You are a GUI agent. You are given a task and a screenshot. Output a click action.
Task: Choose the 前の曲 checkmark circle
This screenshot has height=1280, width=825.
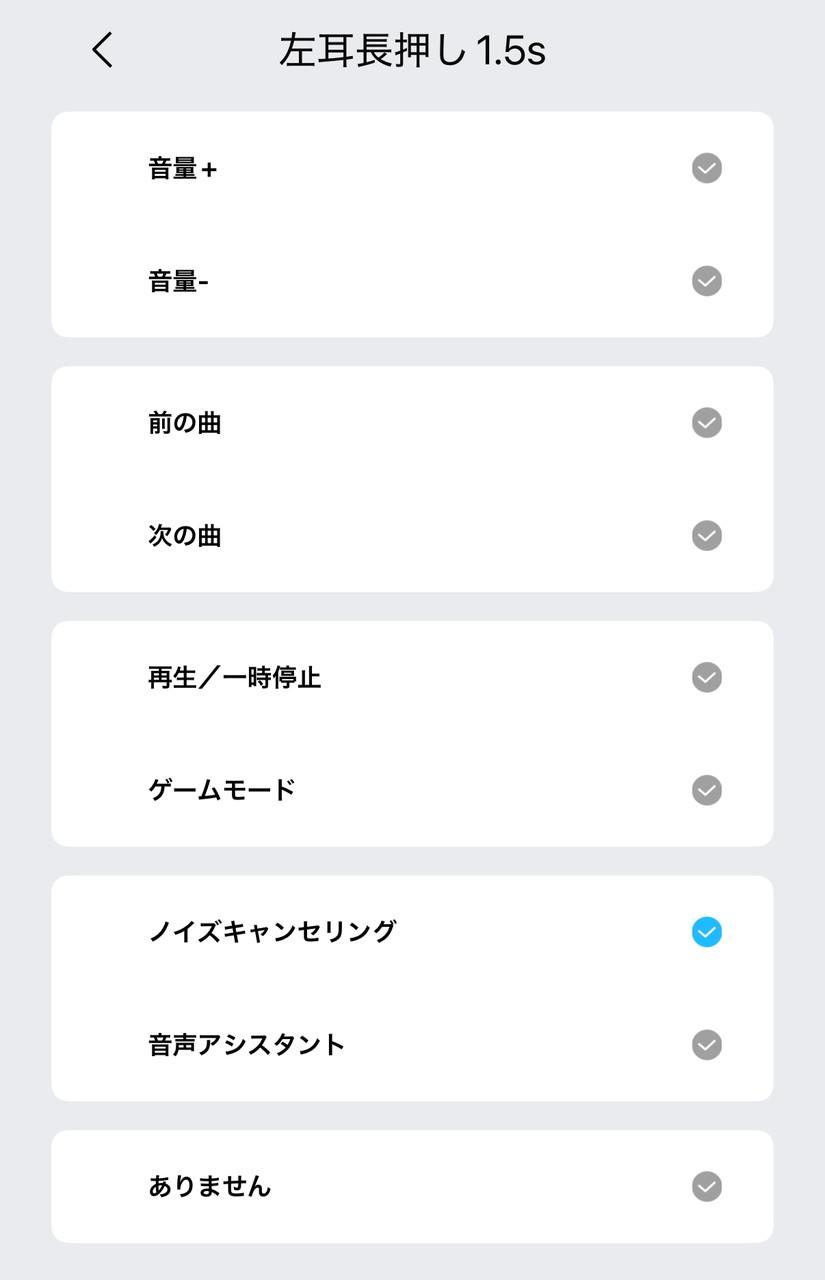coord(706,423)
